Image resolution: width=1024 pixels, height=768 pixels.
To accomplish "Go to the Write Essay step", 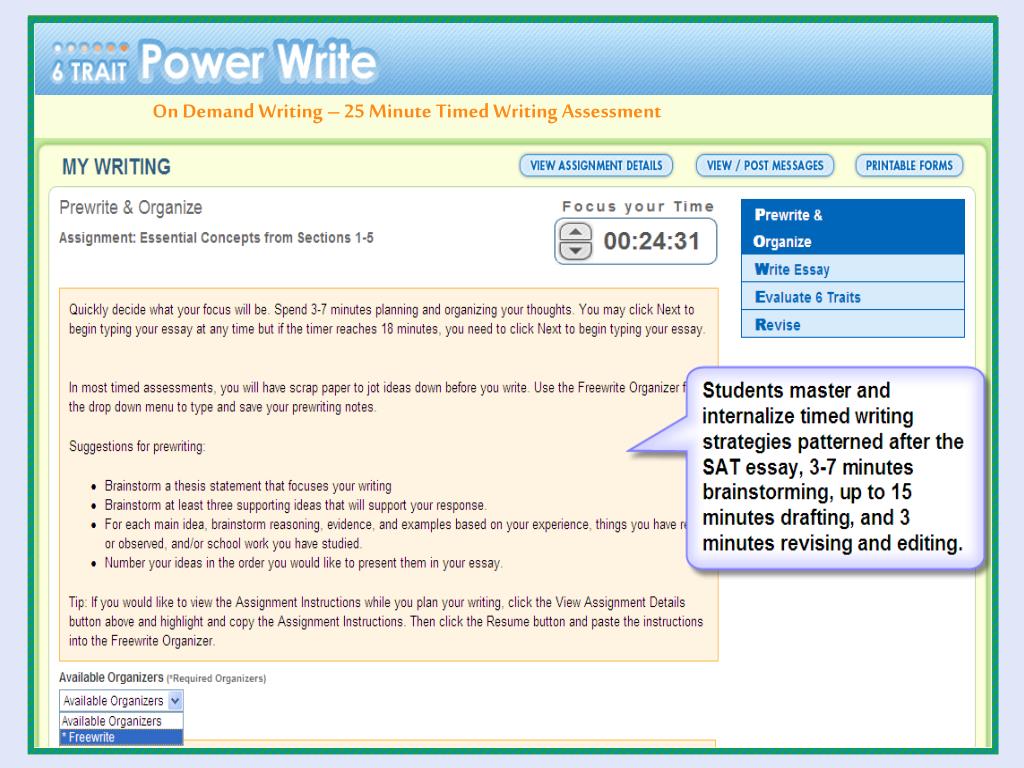I will click(x=853, y=269).
